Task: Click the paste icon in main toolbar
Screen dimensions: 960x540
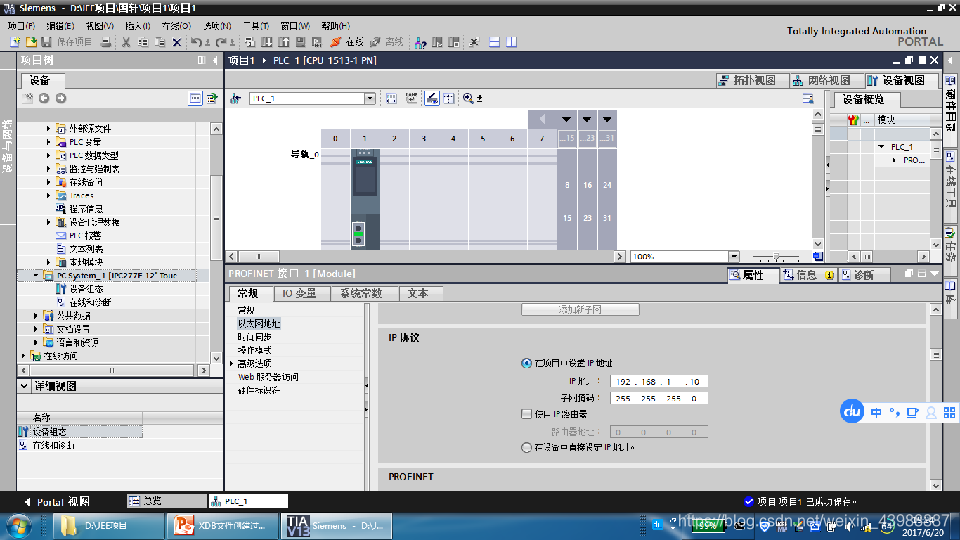Action: 160,42
